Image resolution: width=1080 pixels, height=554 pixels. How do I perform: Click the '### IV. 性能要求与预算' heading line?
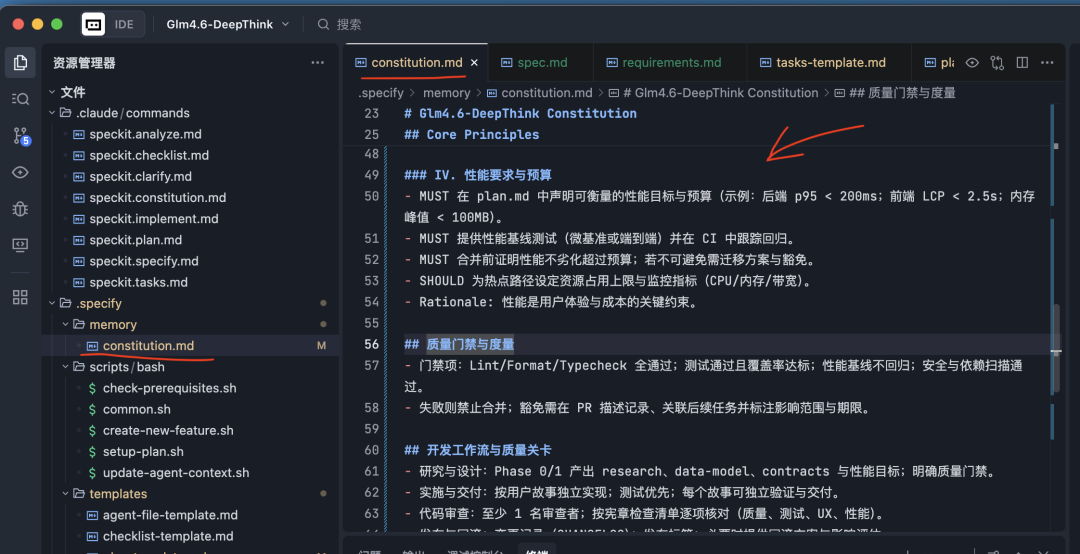coord(477,175)
